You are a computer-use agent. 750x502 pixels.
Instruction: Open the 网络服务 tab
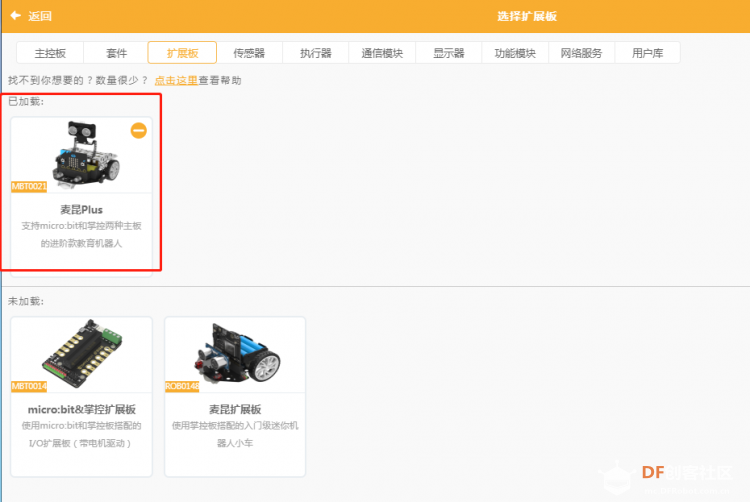[581, 53]
